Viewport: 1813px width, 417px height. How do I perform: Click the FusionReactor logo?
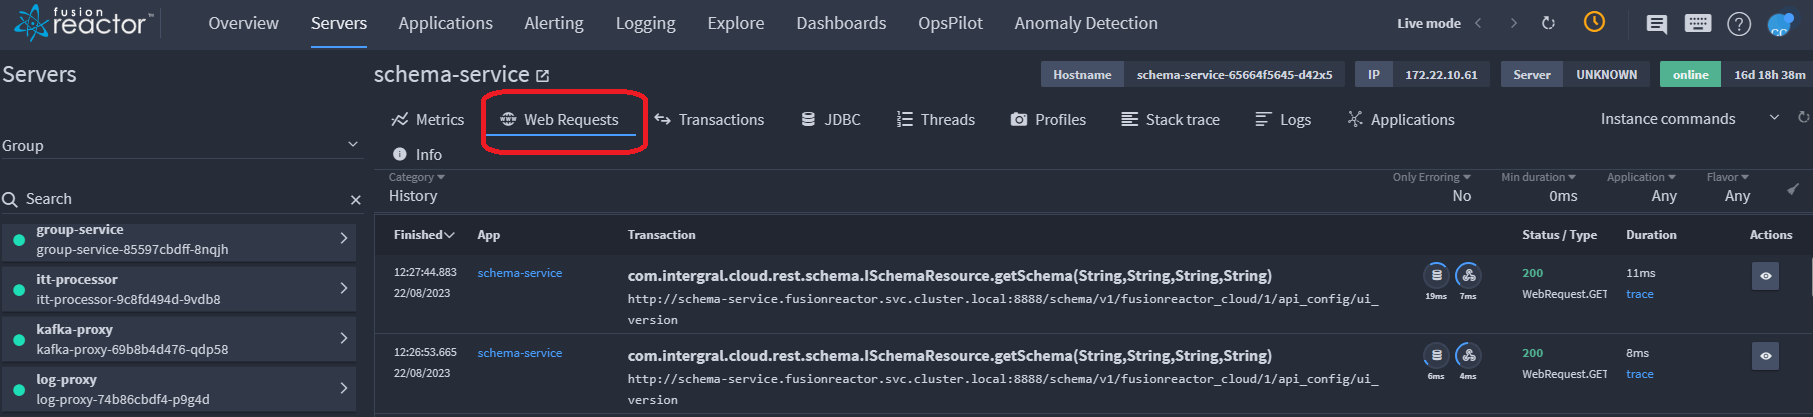[x=84, y=22]
